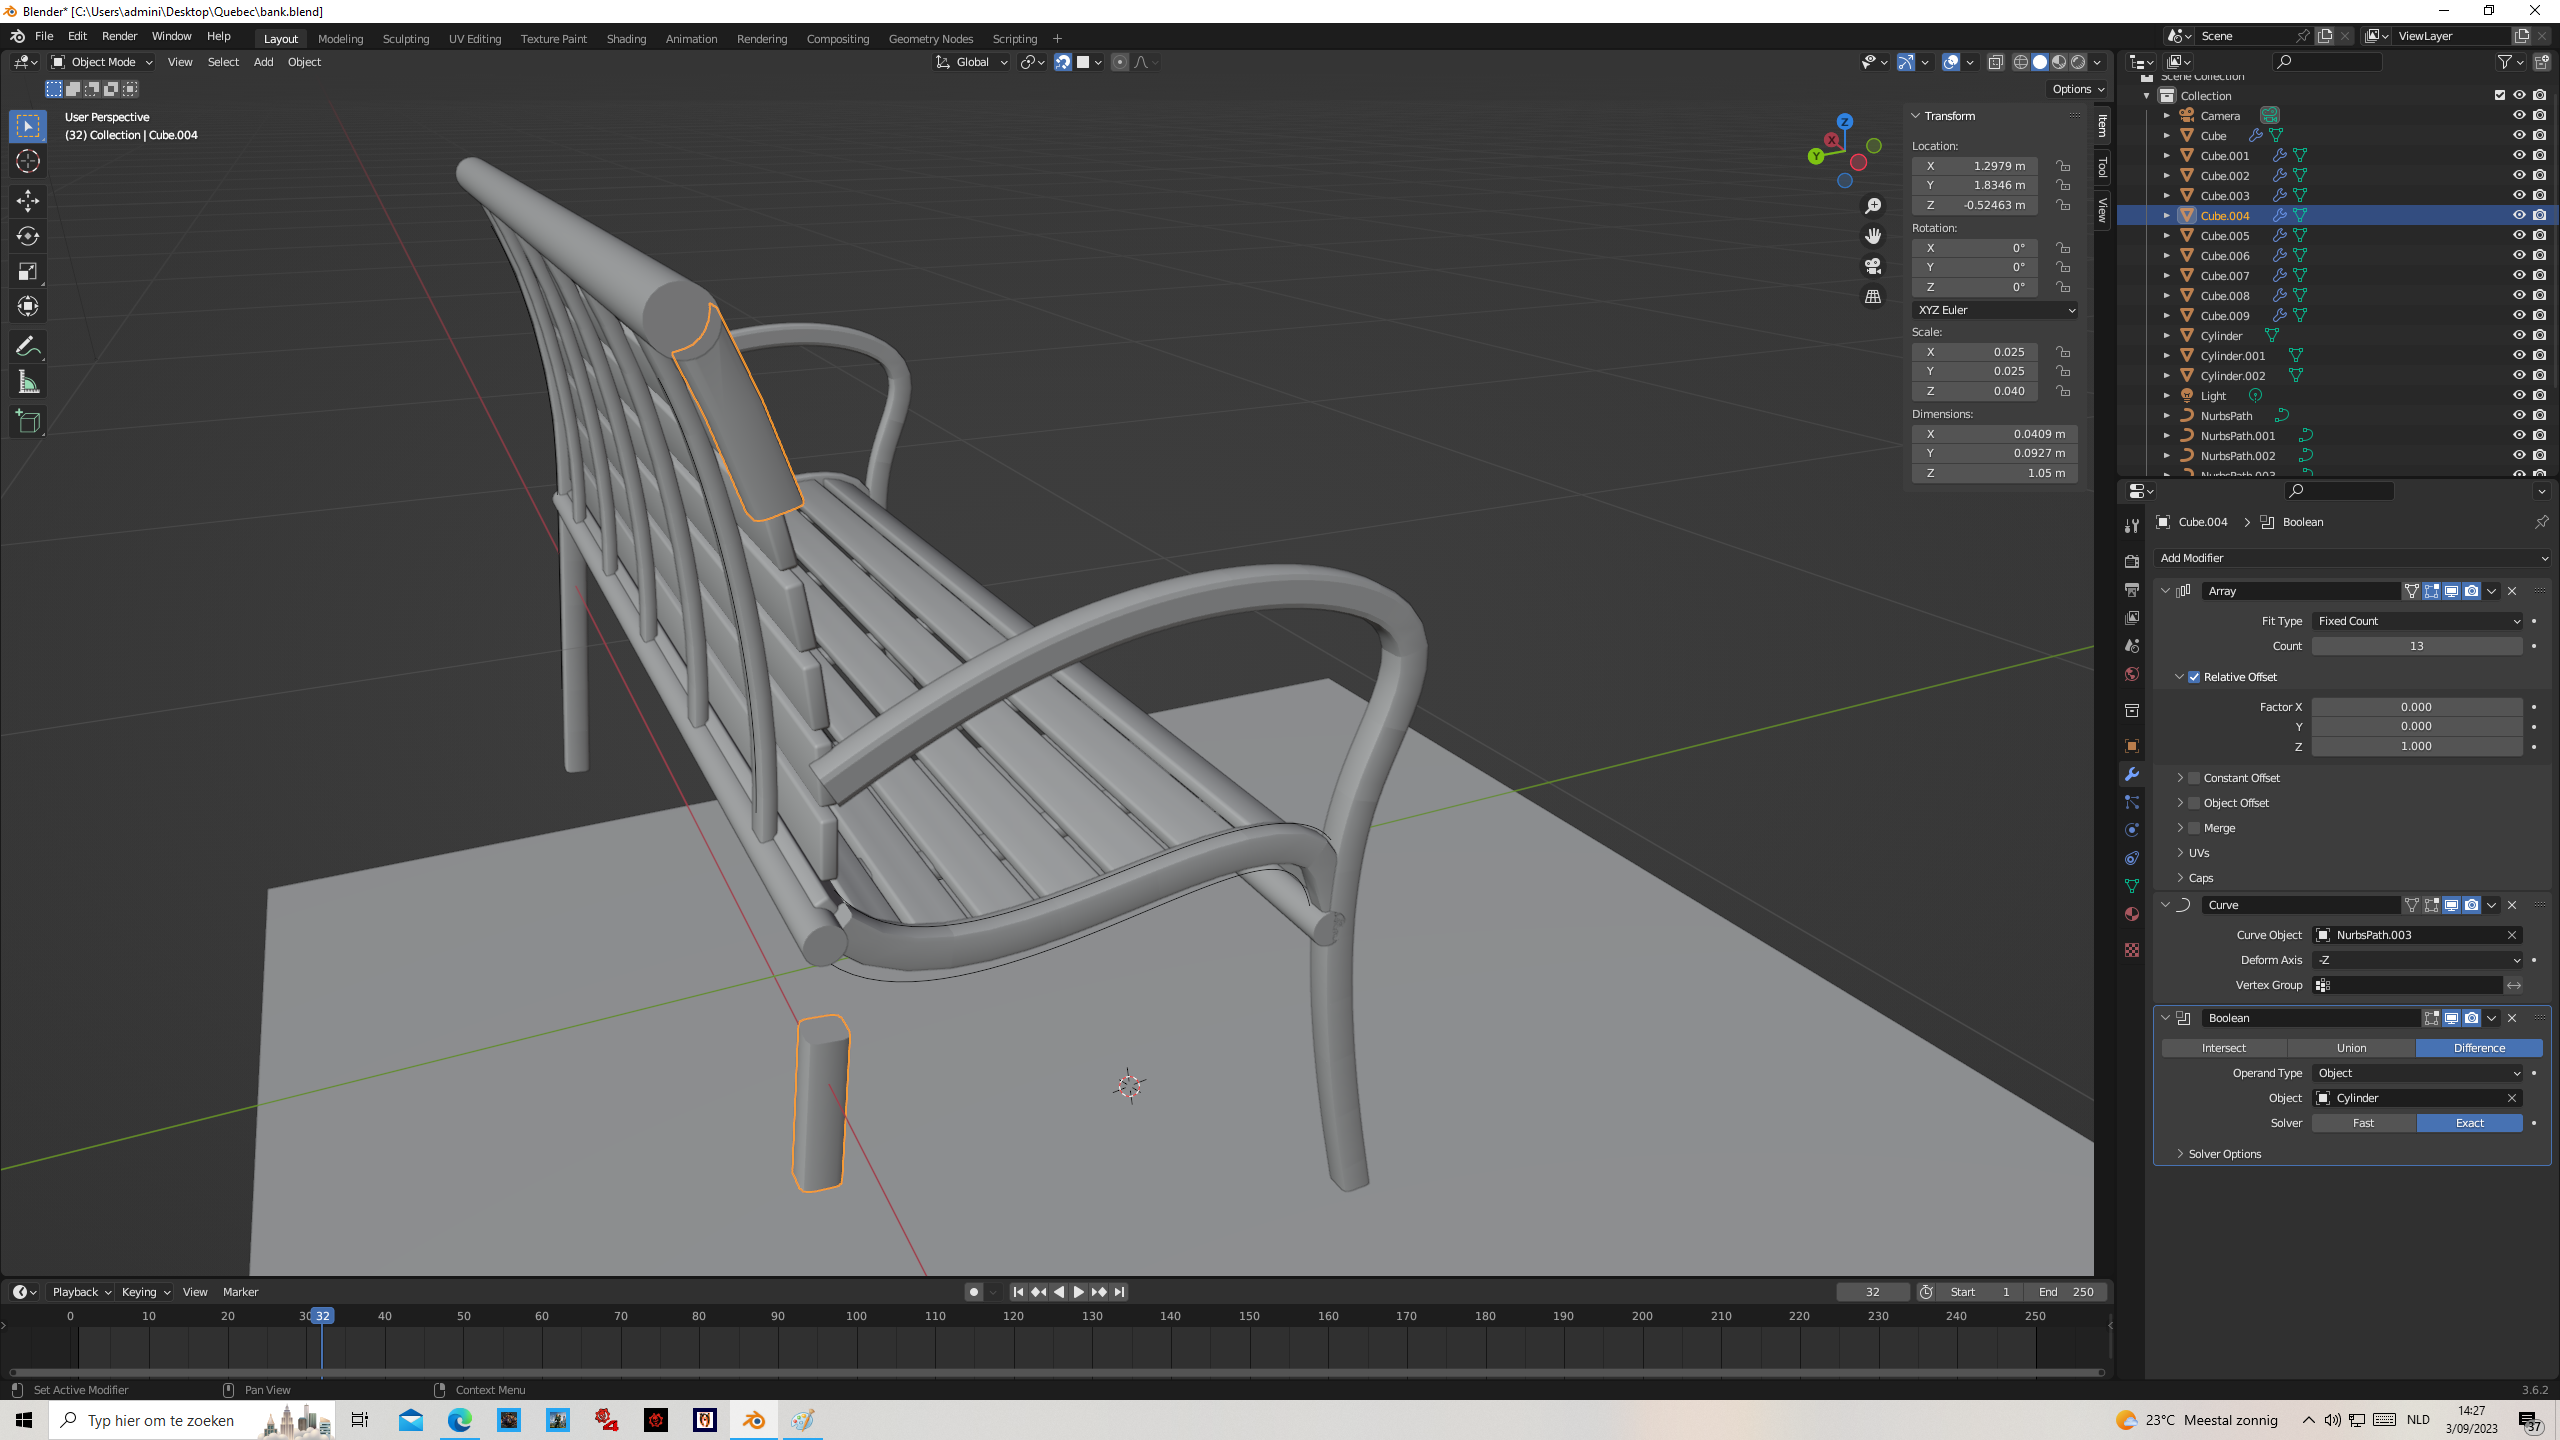The image size is (2560, 1440).
Task: Open Deform Axis dropdown
Action: 2417,960
